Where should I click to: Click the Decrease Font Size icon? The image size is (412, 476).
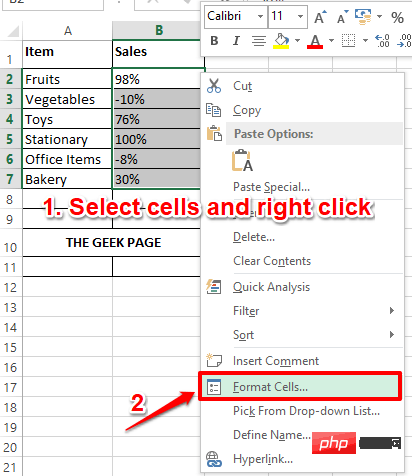tap(342, 17)
